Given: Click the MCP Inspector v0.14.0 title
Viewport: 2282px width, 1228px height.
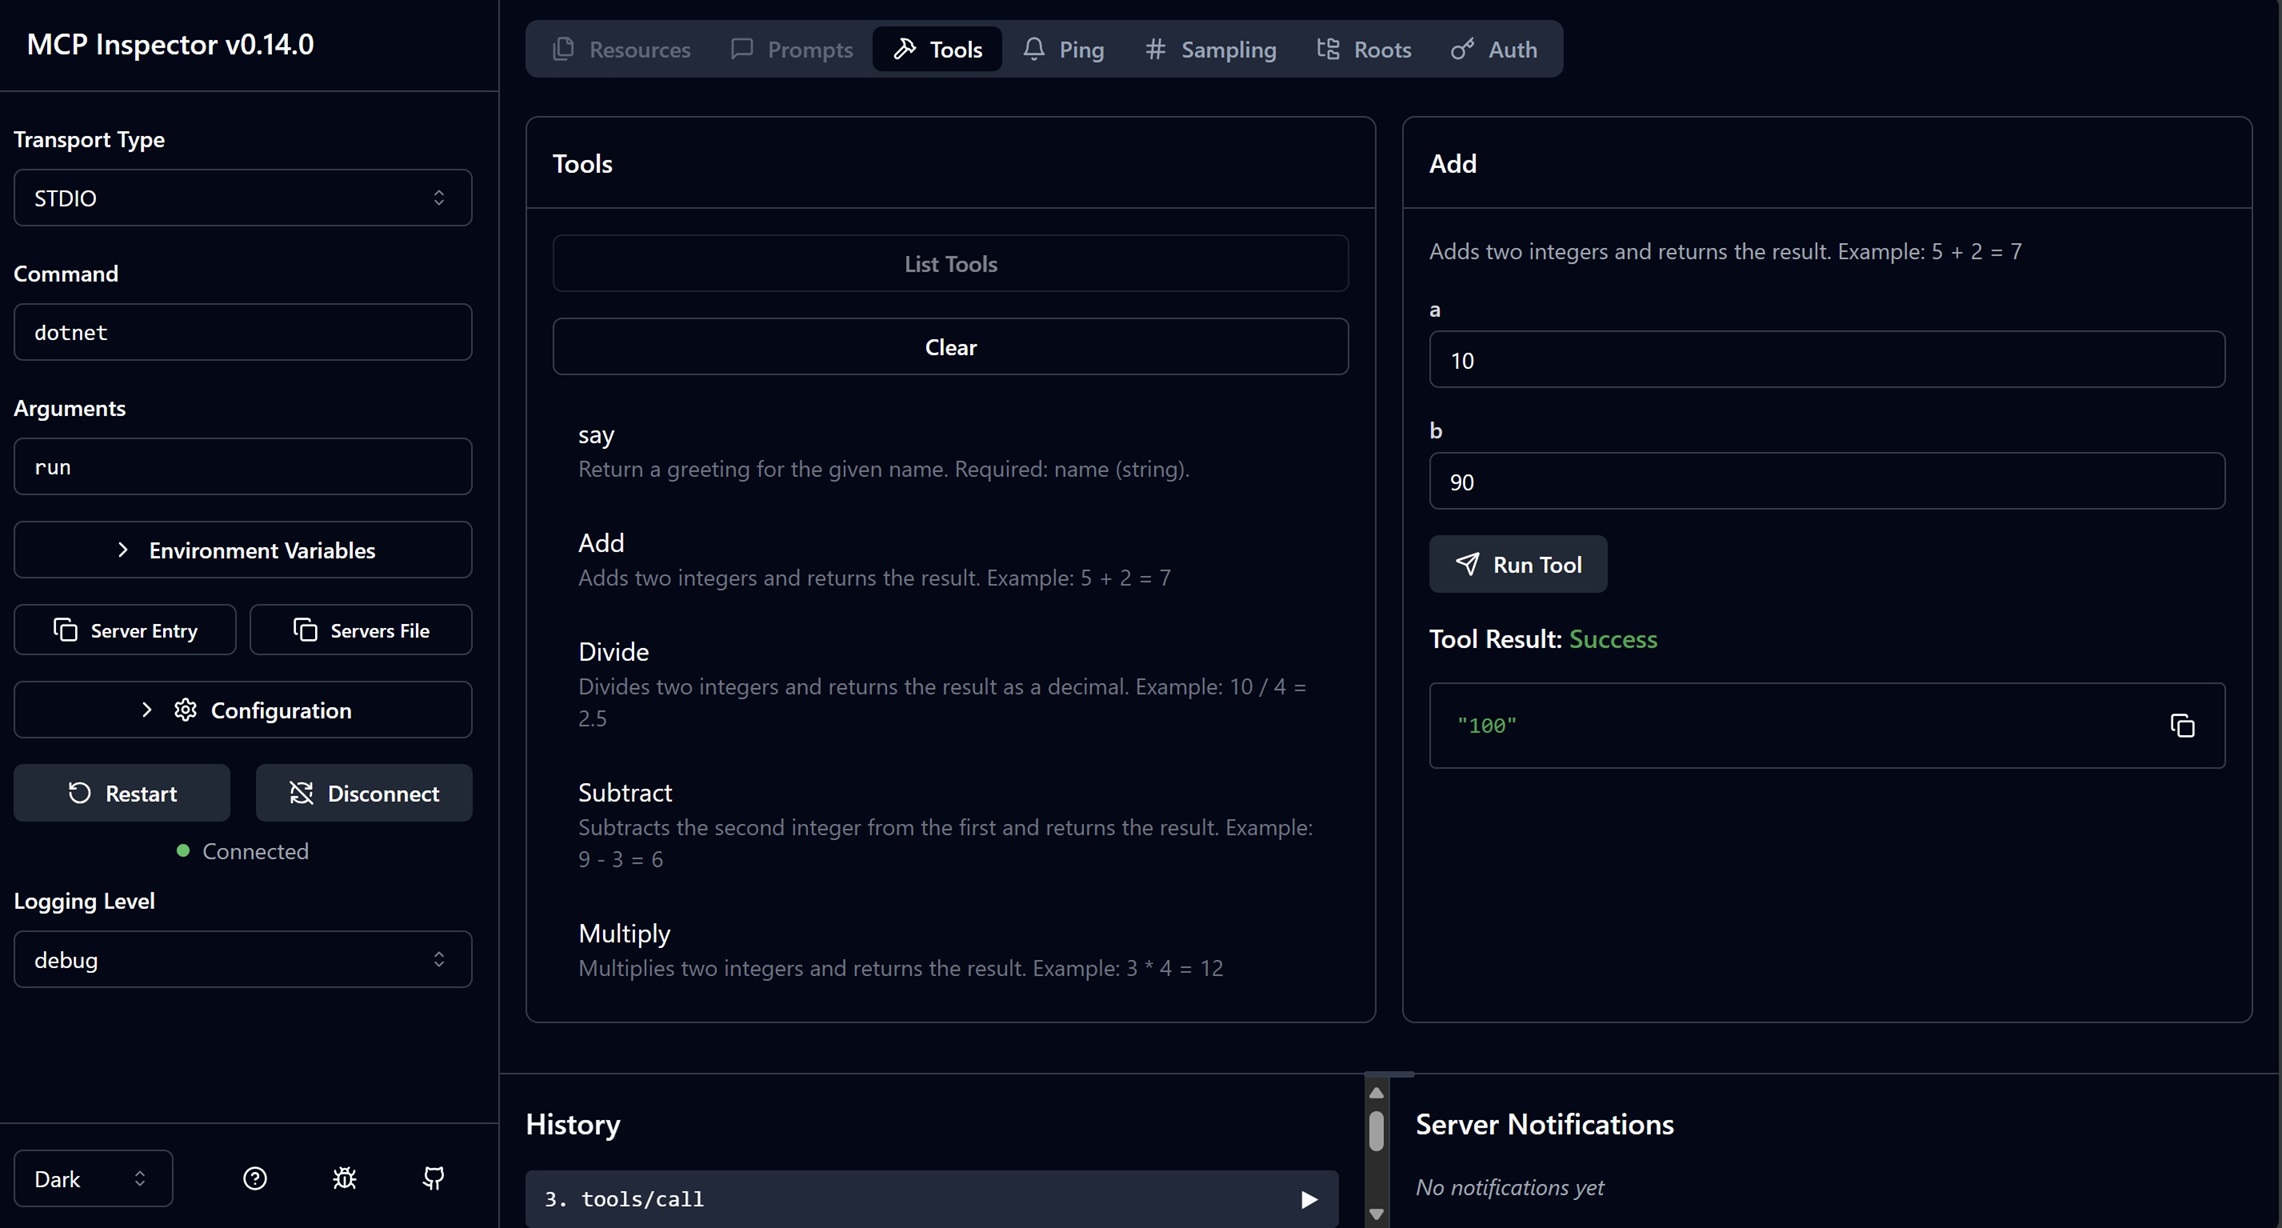Looking at the screenshot, I should tap(170, 45).
